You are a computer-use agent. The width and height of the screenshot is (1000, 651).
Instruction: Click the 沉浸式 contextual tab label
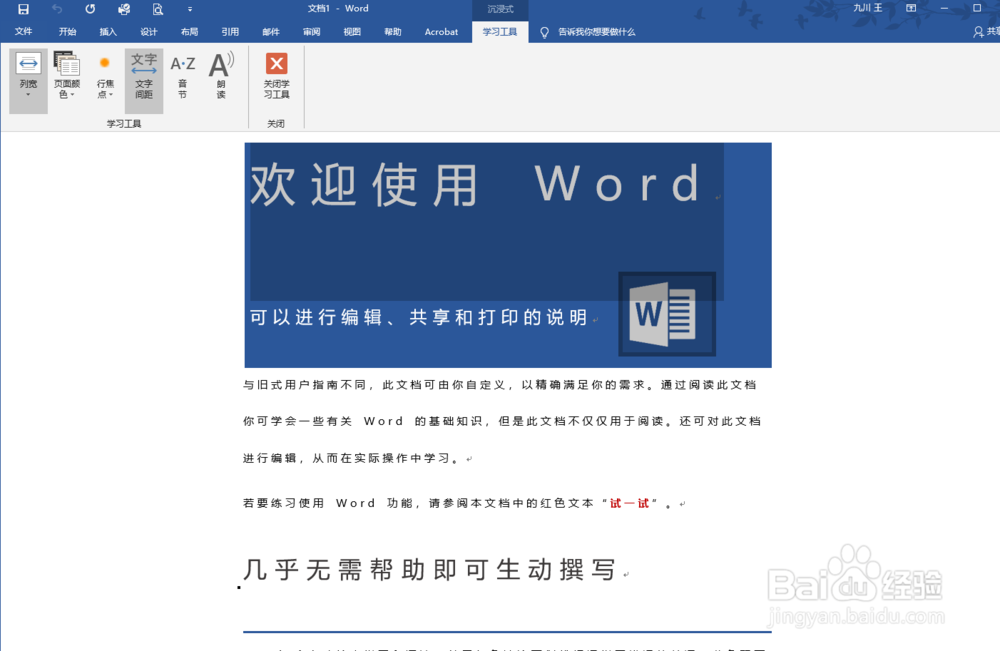[500, 9]
